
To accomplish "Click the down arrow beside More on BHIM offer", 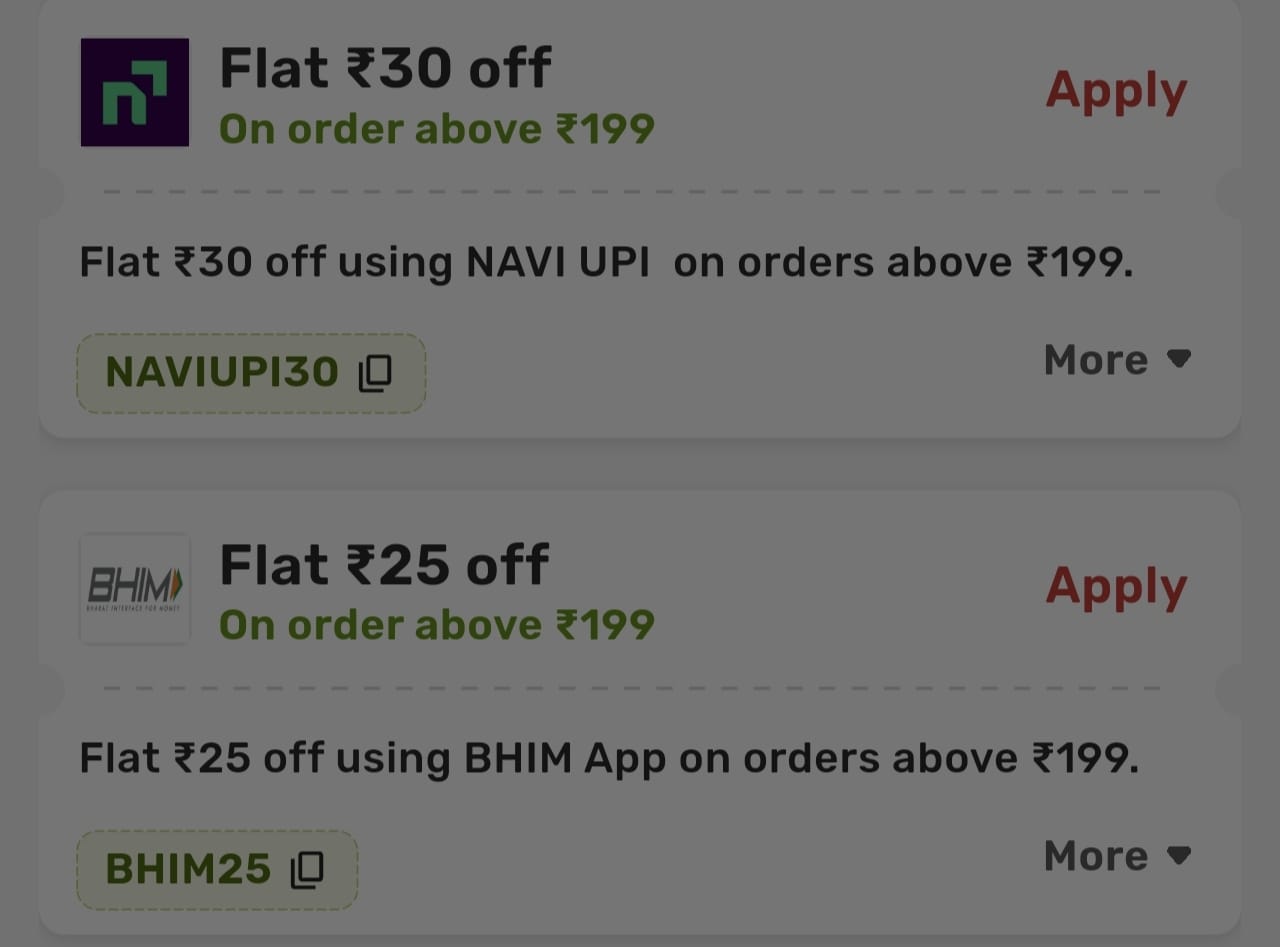I will click(1180, 855).
